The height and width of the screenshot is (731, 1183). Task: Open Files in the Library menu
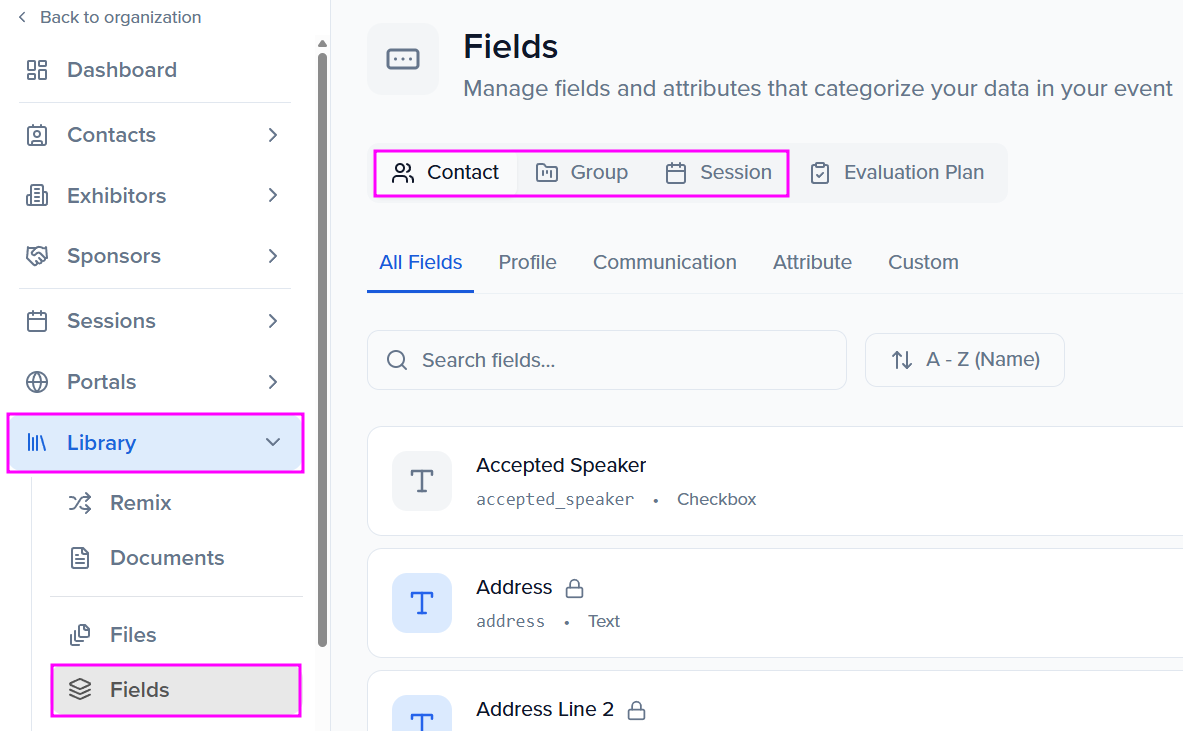133,635
